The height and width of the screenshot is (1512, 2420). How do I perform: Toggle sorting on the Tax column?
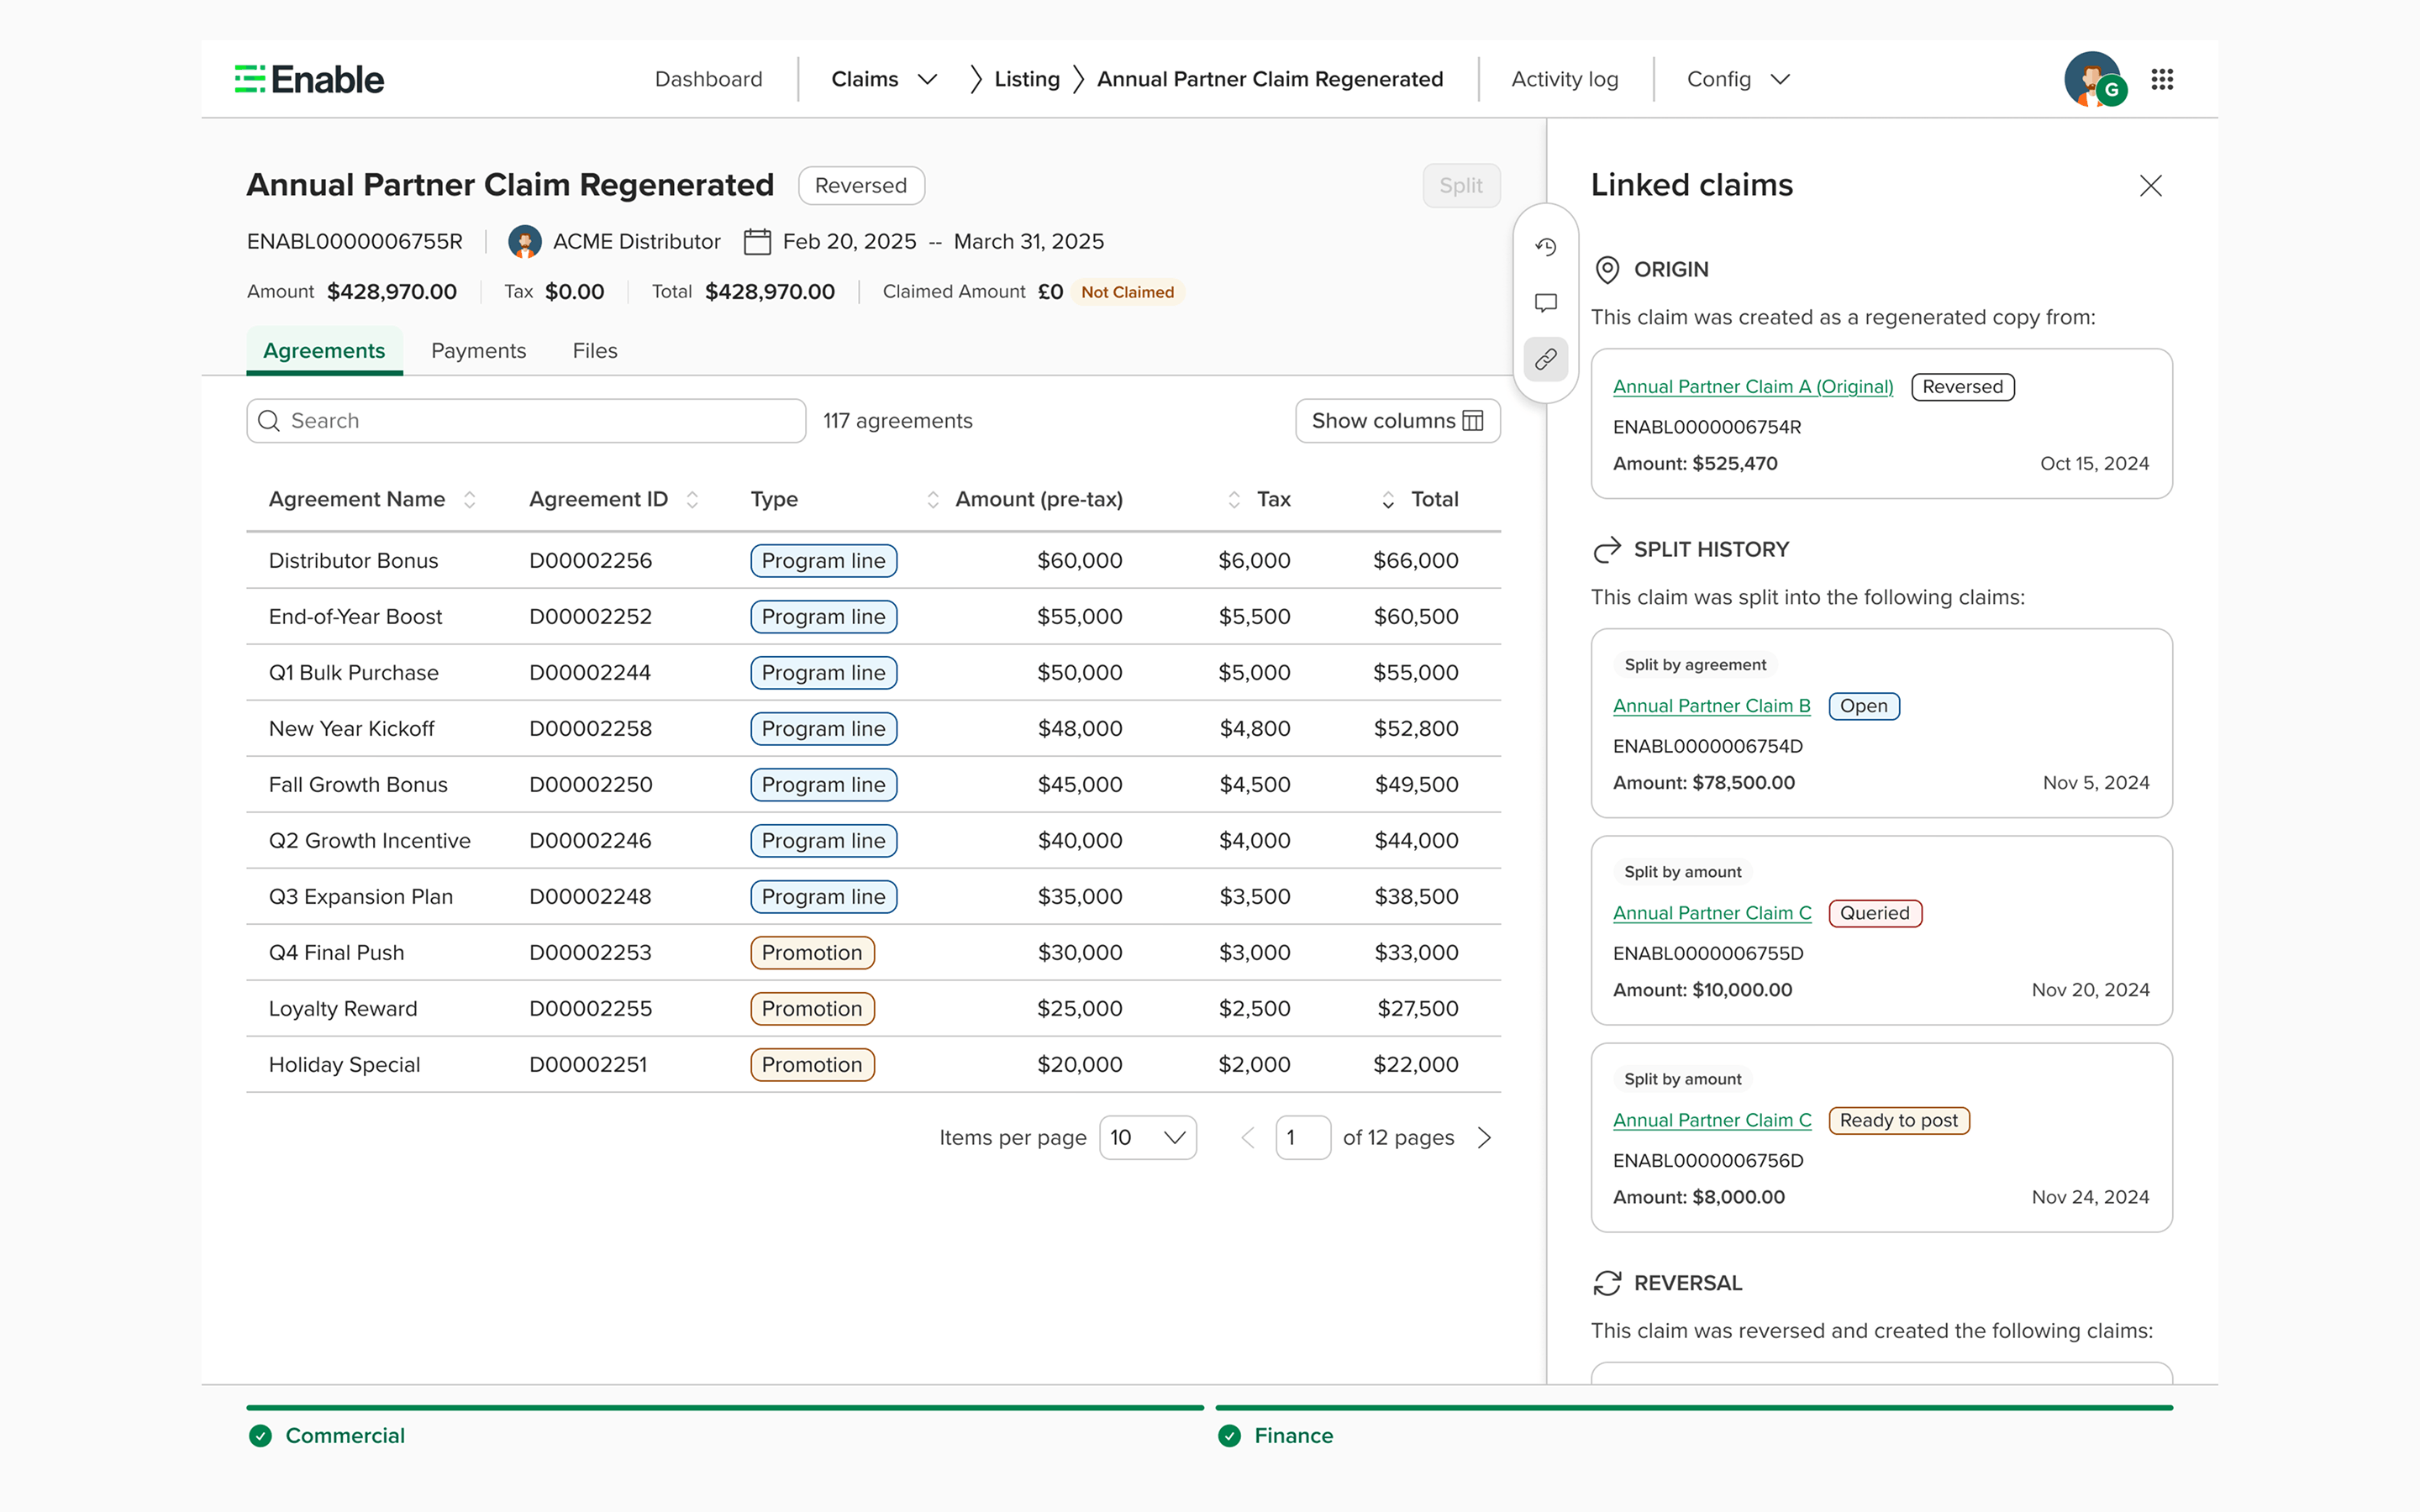pyautogui.click(x=1234, y=499)
